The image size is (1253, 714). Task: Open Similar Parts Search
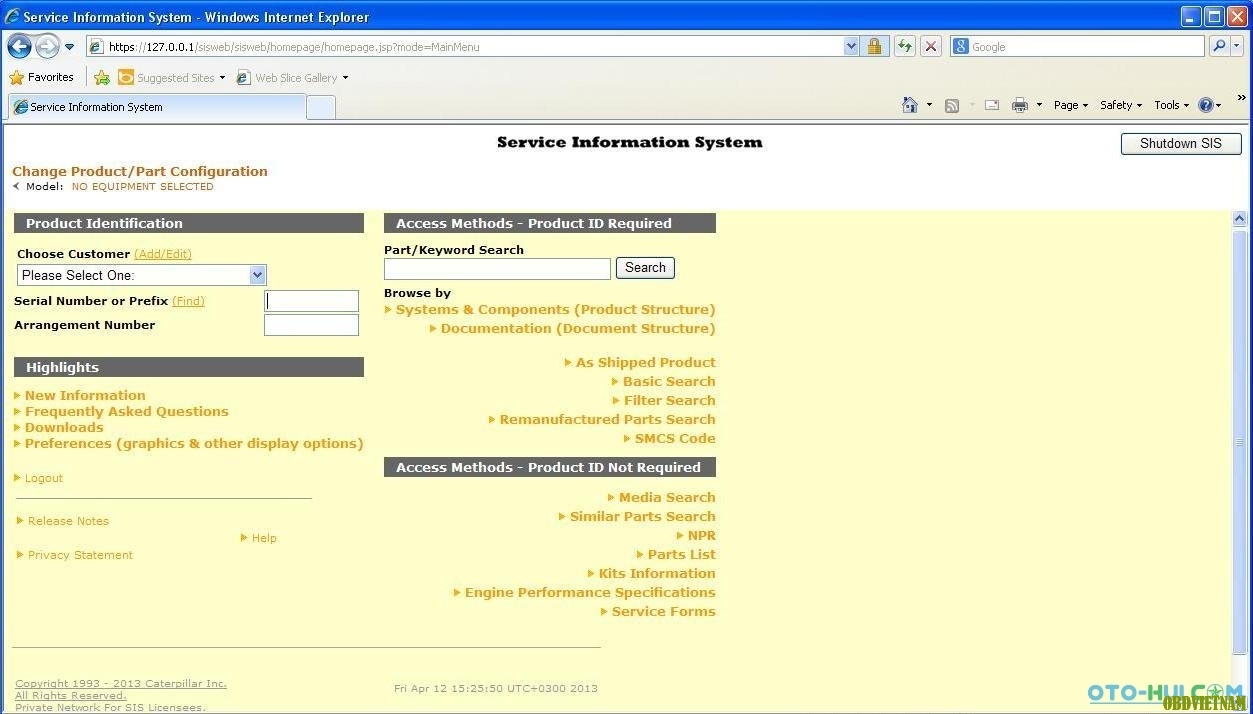click(x=643, y=517)
